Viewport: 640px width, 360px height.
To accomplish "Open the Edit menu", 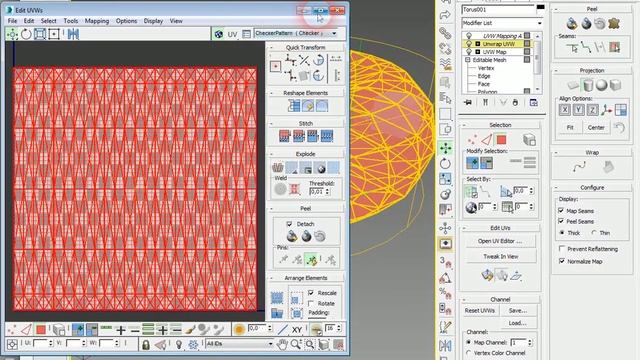I will 29,21.
